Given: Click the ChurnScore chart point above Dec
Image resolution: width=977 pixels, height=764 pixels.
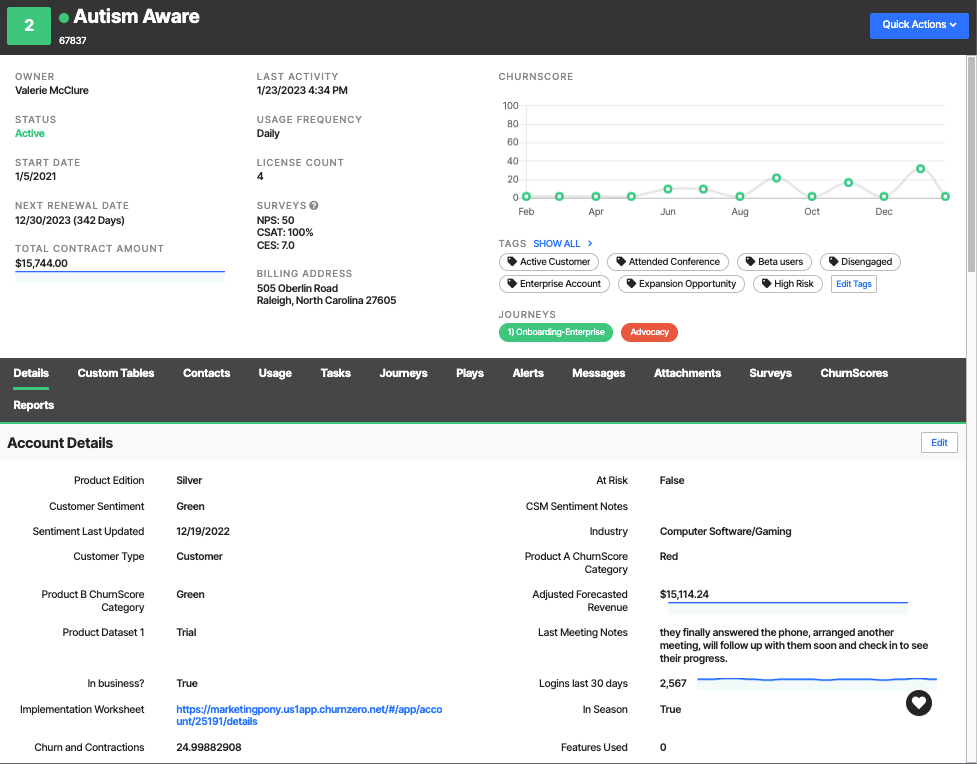Looking at the screenshot, I should pos(884,196).
